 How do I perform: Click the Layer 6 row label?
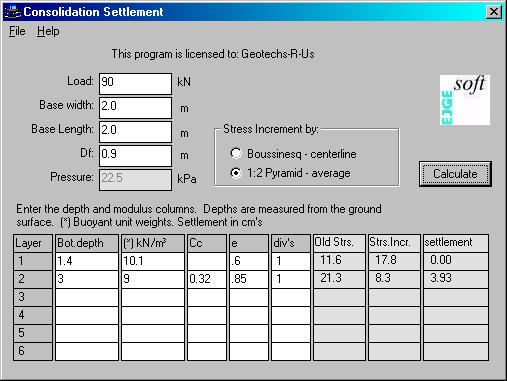tap(33, 351)
